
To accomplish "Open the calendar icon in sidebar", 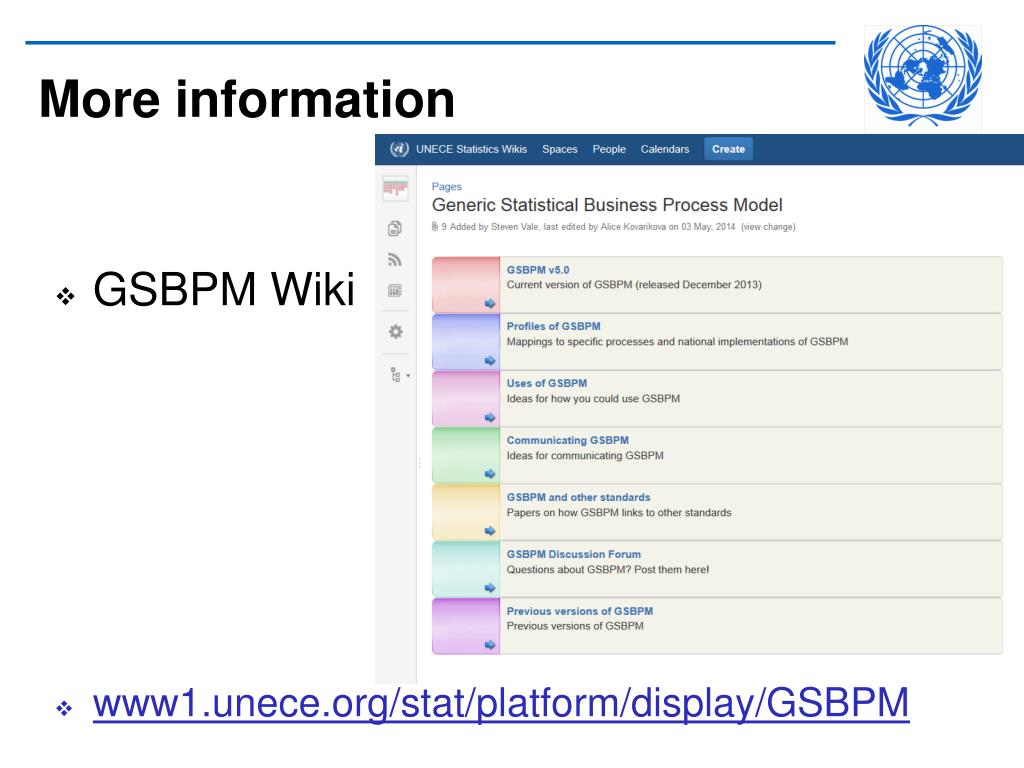I will click(x=394, y=291).
